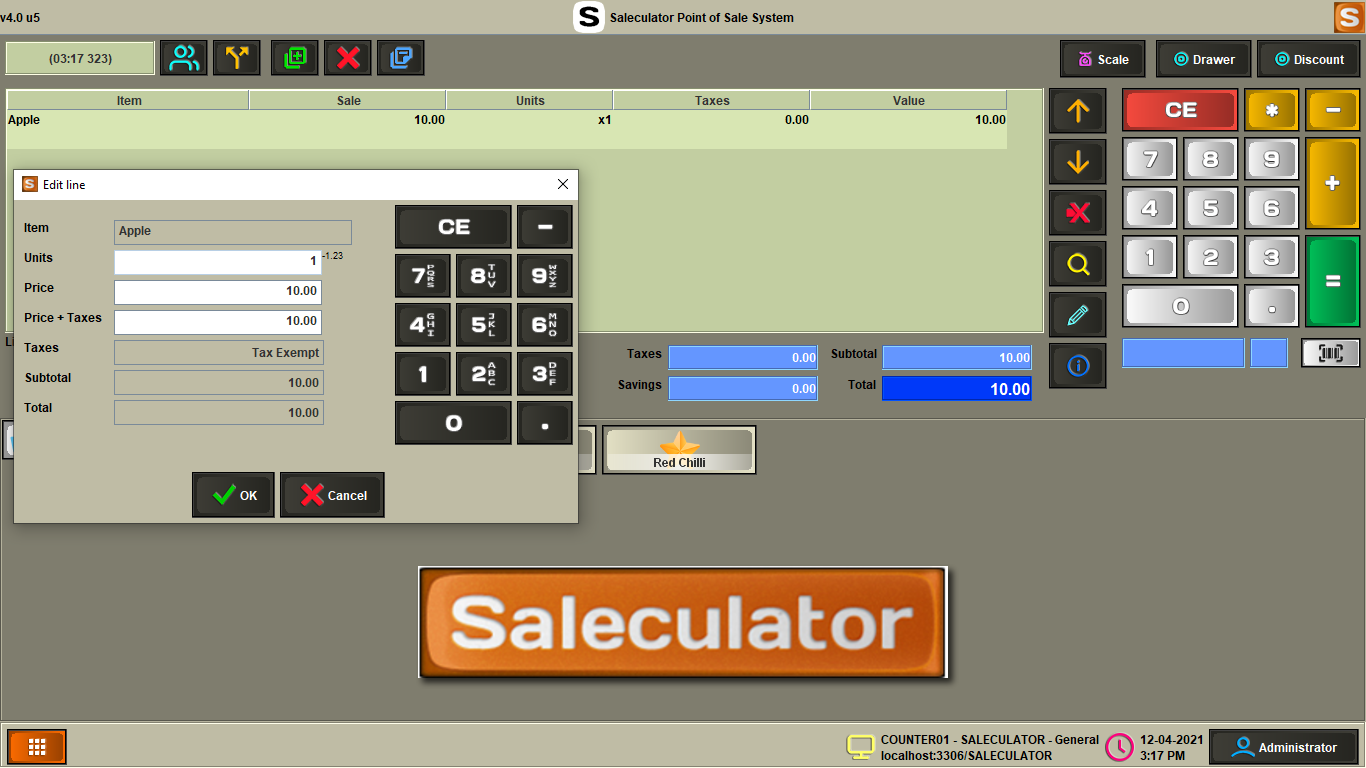Tap 6 MNO key in Edit line dialog
The width and height of the screenshot is (1366, 768).
[x=545, y=325]
